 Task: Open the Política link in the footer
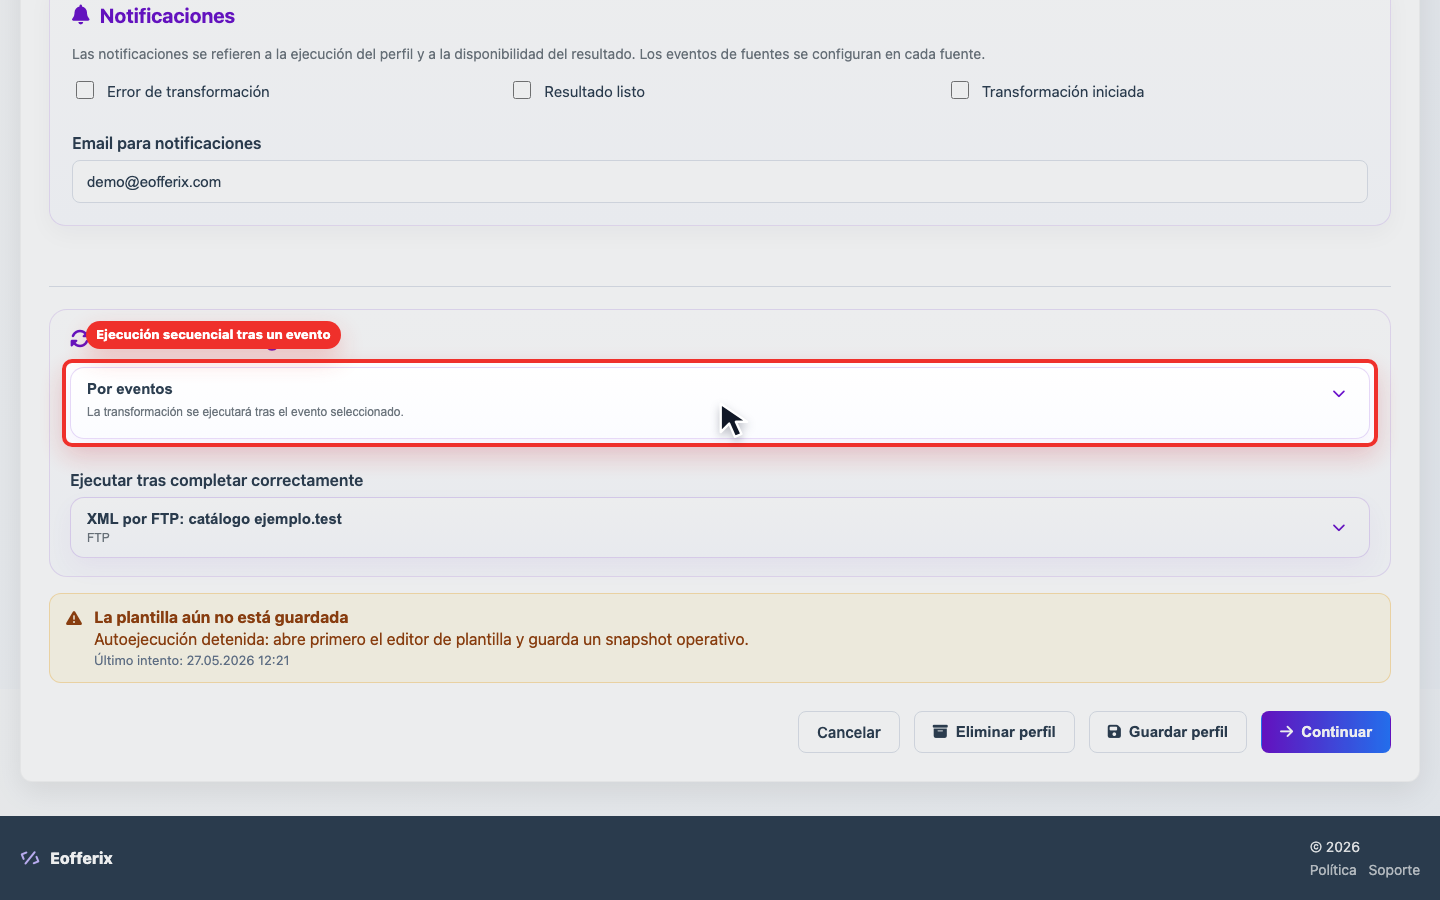coord(1333,870)
